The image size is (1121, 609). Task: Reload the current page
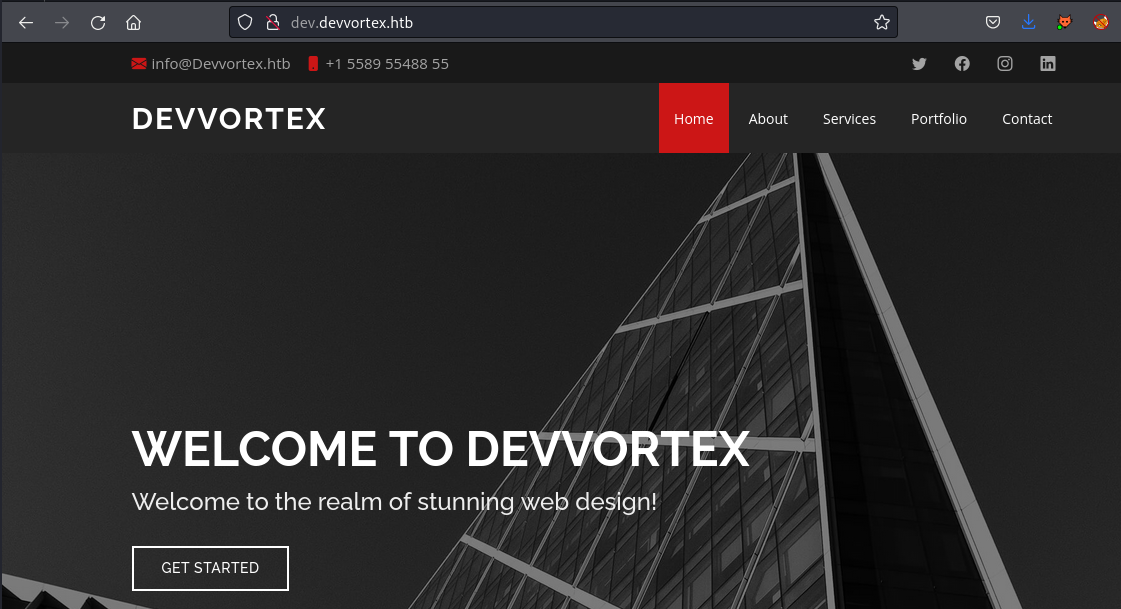[x=97, y=22]
